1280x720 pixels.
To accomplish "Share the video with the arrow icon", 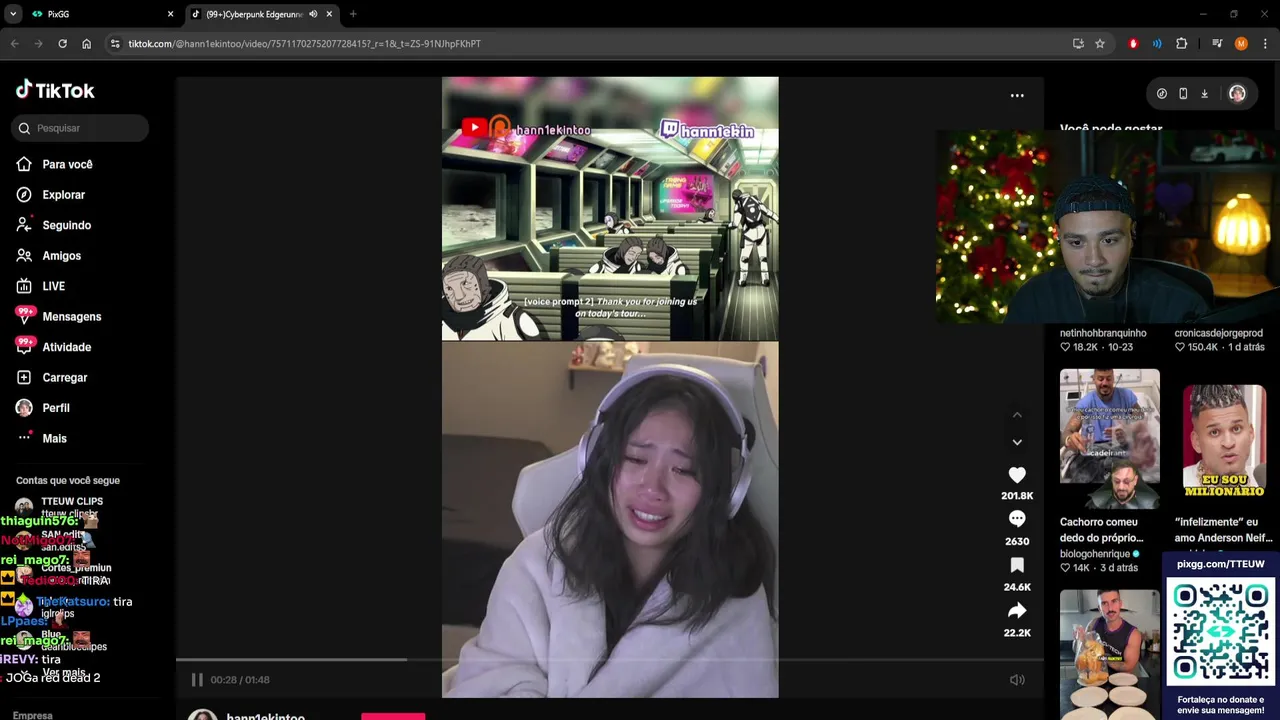I will [x=1017, y=610].
